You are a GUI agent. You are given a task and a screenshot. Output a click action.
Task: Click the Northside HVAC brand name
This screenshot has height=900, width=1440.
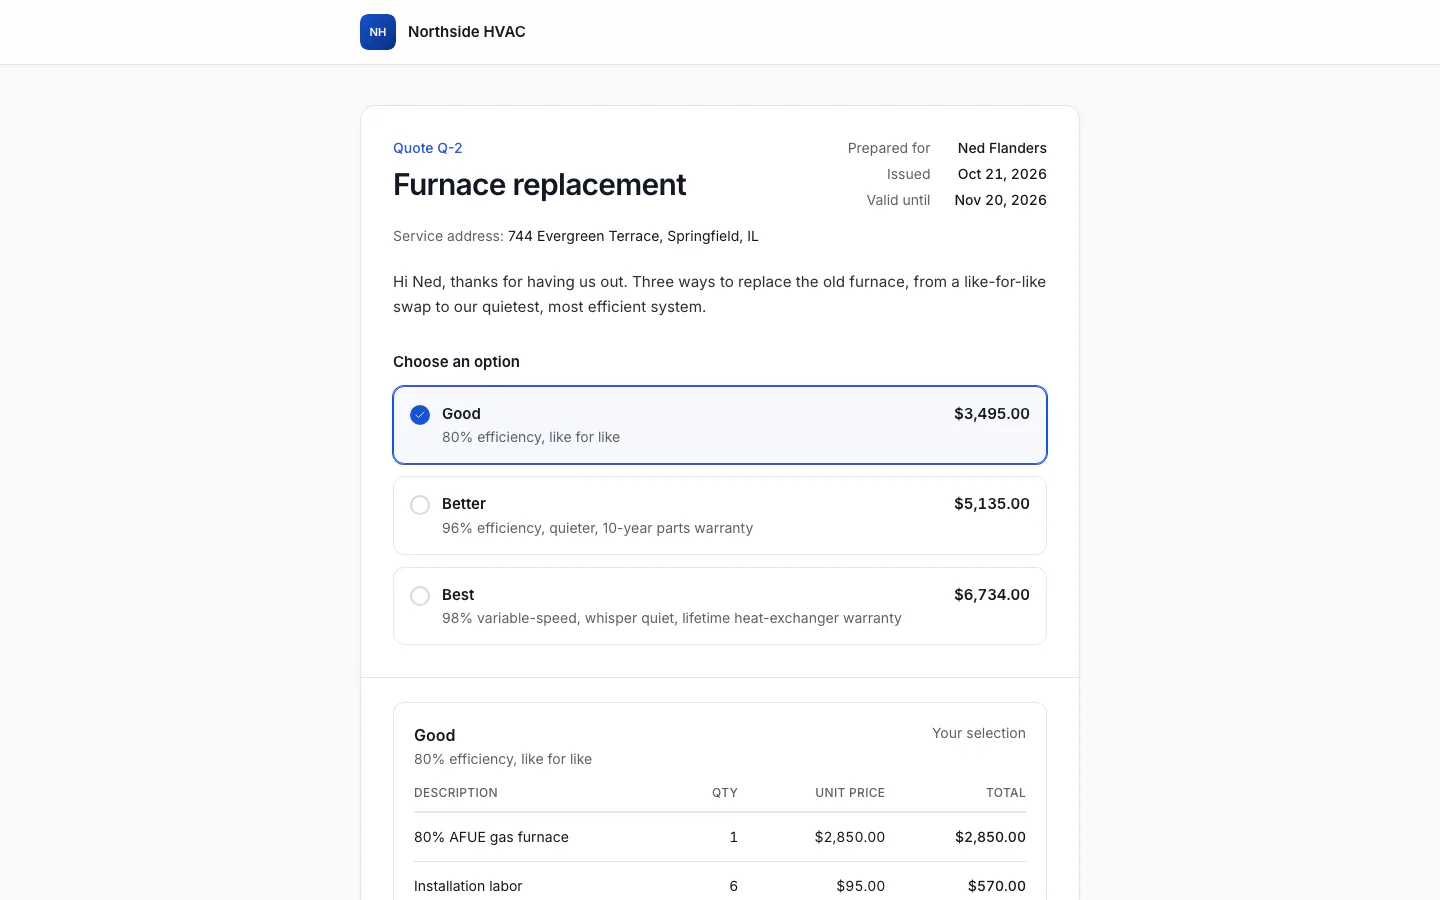[x=467, y=32]
